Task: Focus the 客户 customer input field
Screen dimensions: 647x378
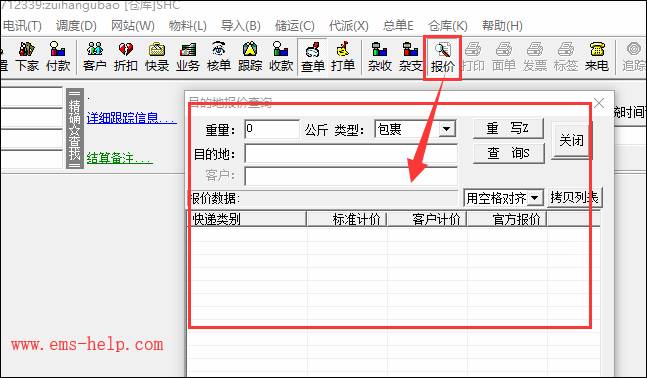Action: [x=351, y=176]
